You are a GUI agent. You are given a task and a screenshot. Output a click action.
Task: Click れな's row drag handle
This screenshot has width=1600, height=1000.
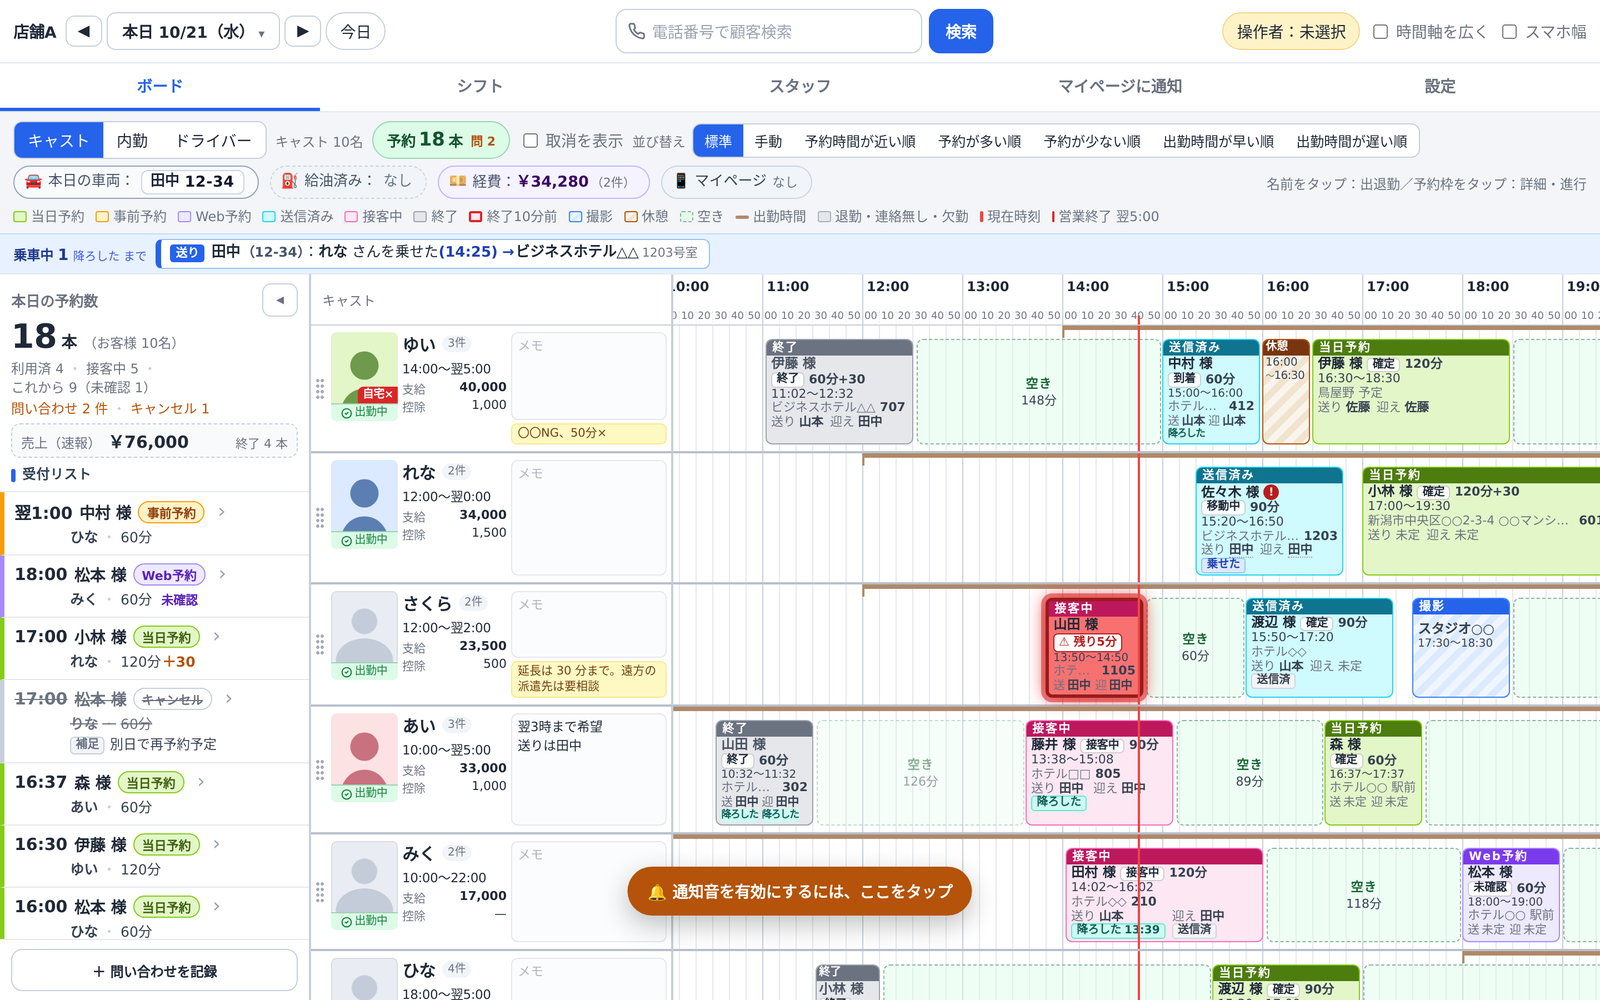pyautogui.click(x=320, y=517)
